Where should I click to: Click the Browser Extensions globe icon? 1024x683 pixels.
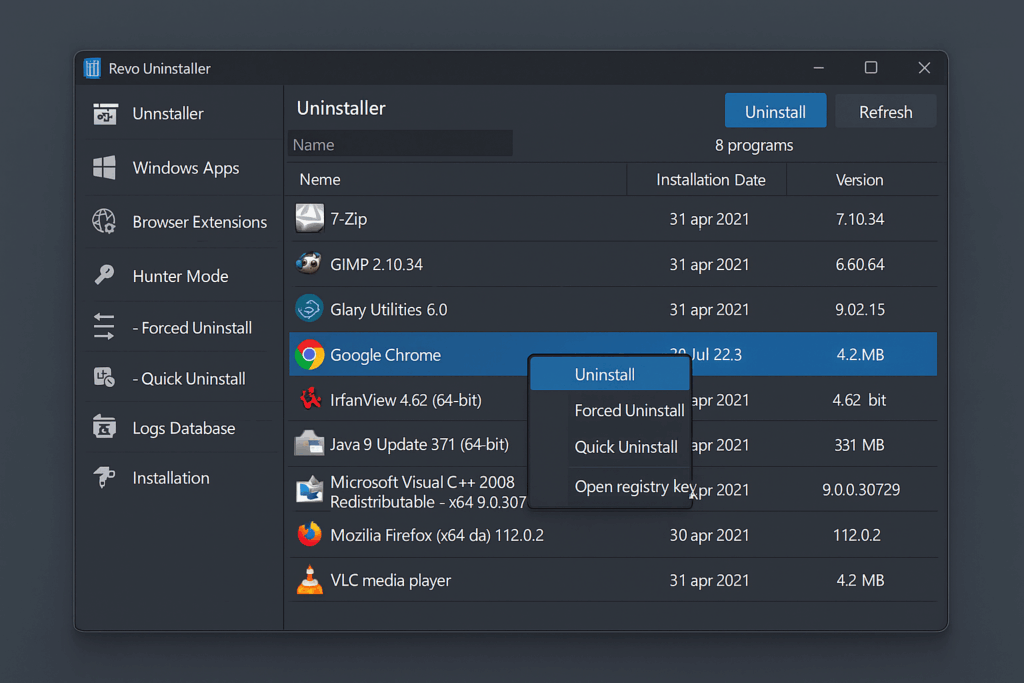tap(105, 221)
